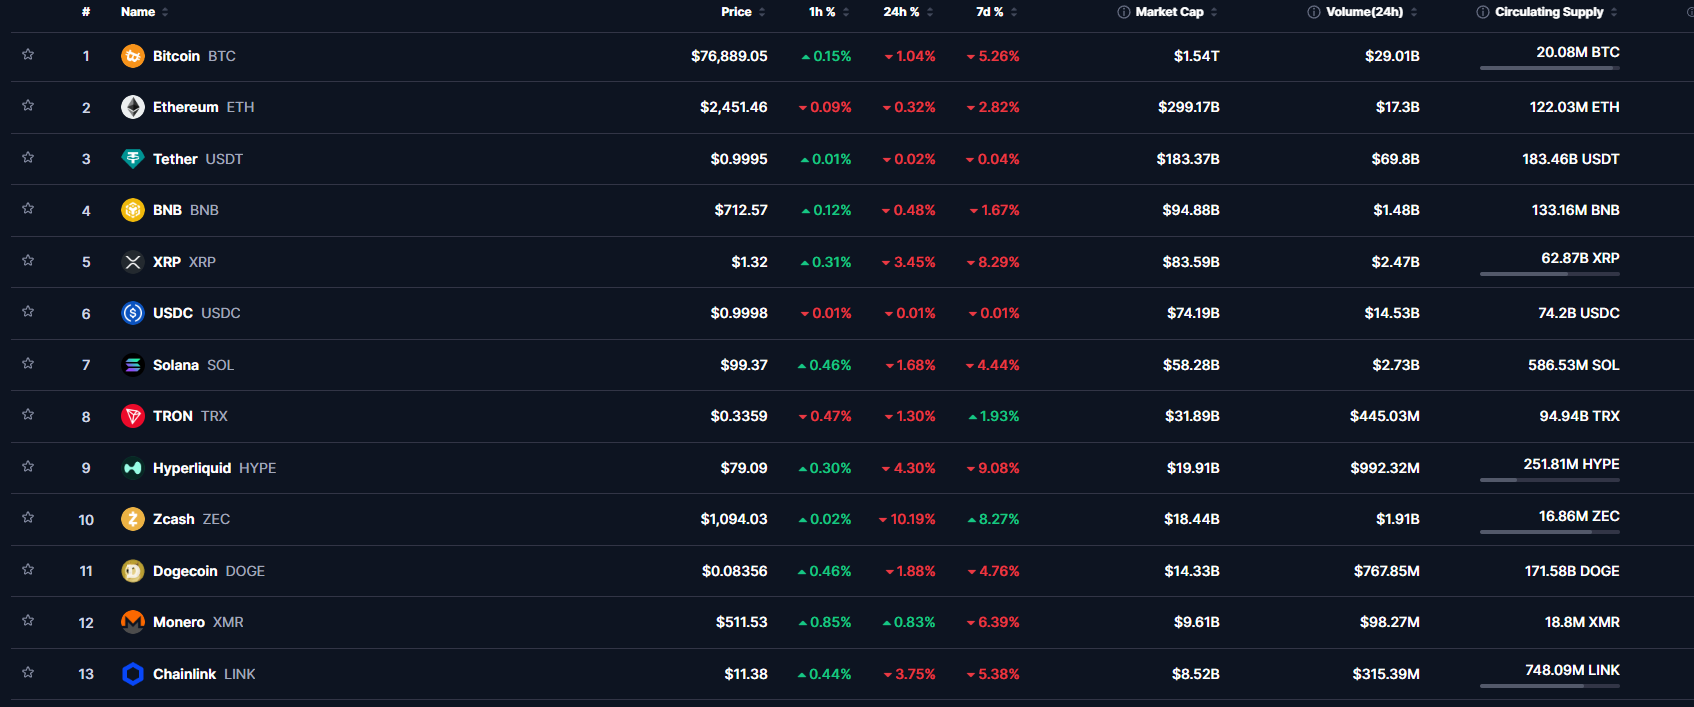The image size is (1694, 707).
Task: Sort by the 24h % column
Action: click(x=908, y=12)
